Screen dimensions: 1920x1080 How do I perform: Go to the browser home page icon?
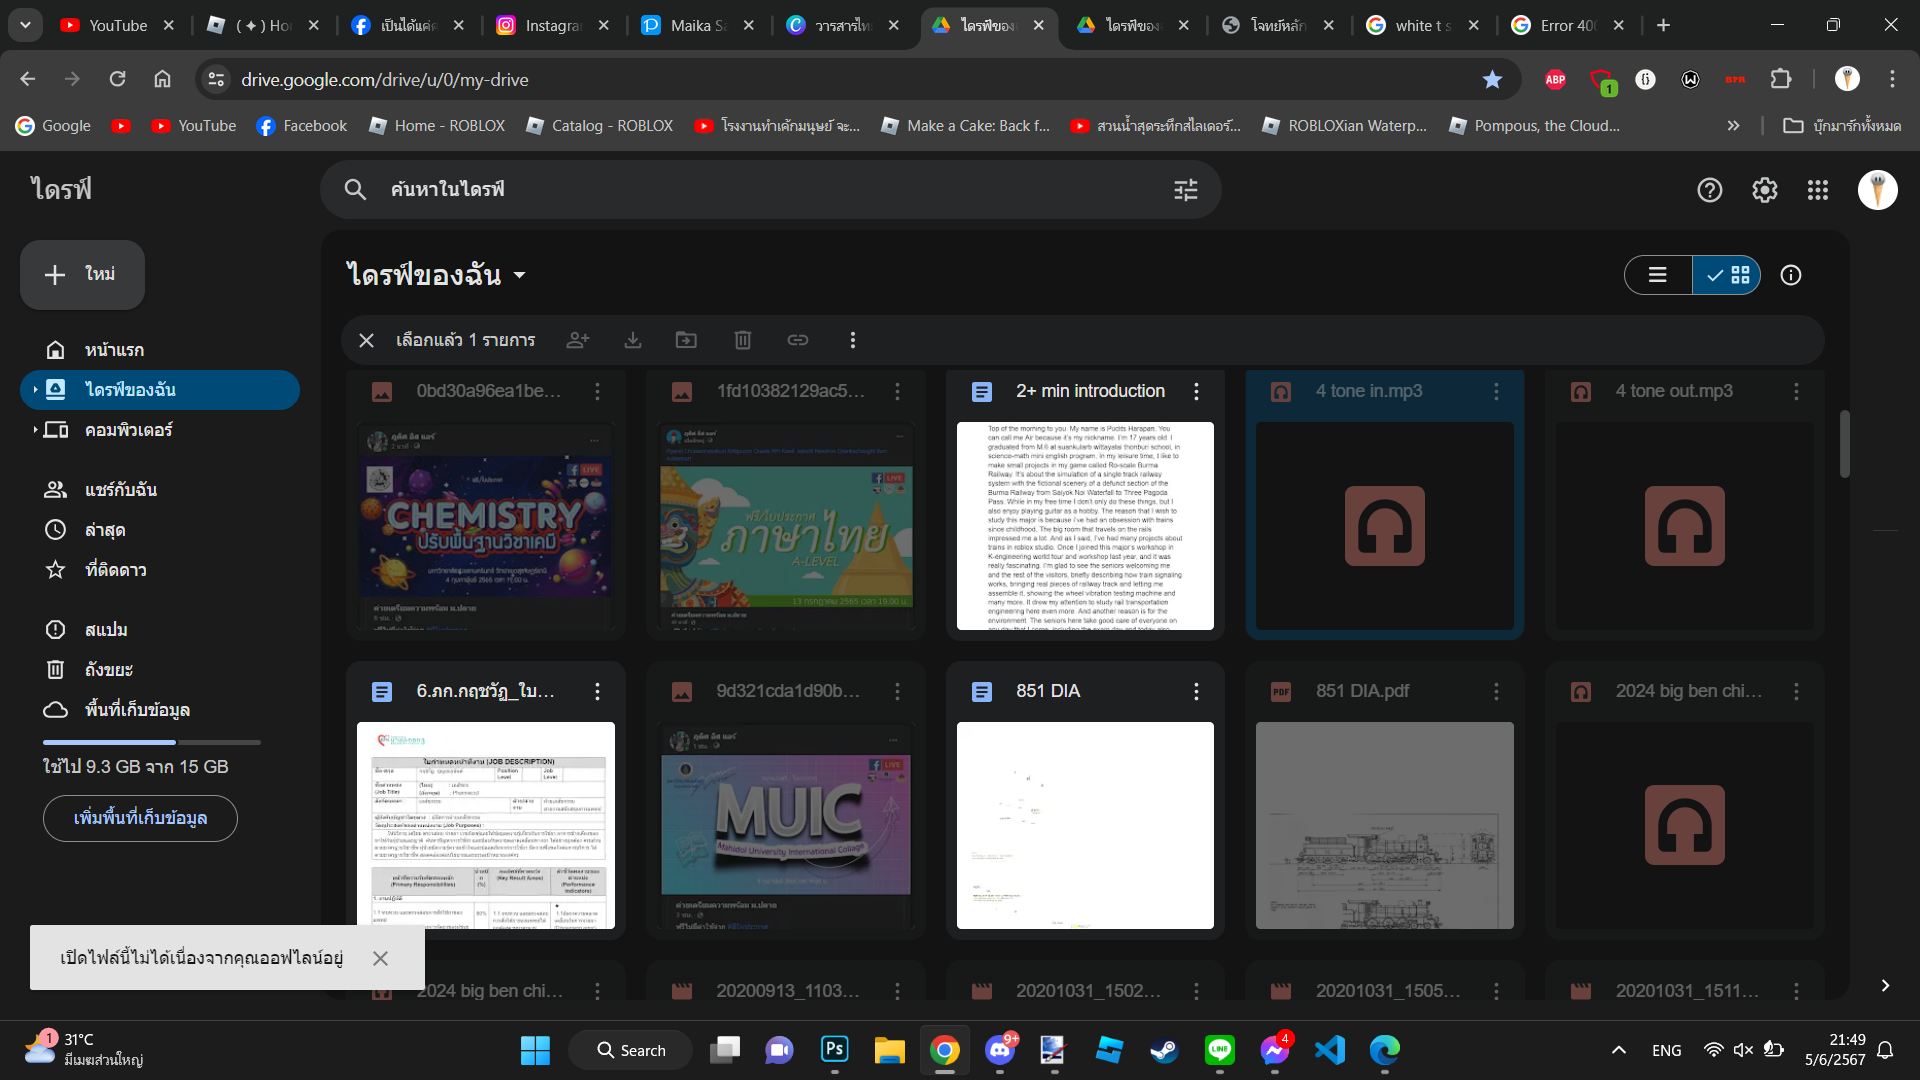(162, 79)
